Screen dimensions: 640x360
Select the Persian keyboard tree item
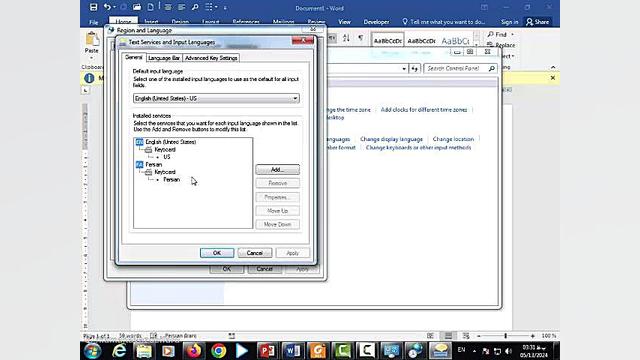point(171,180)
